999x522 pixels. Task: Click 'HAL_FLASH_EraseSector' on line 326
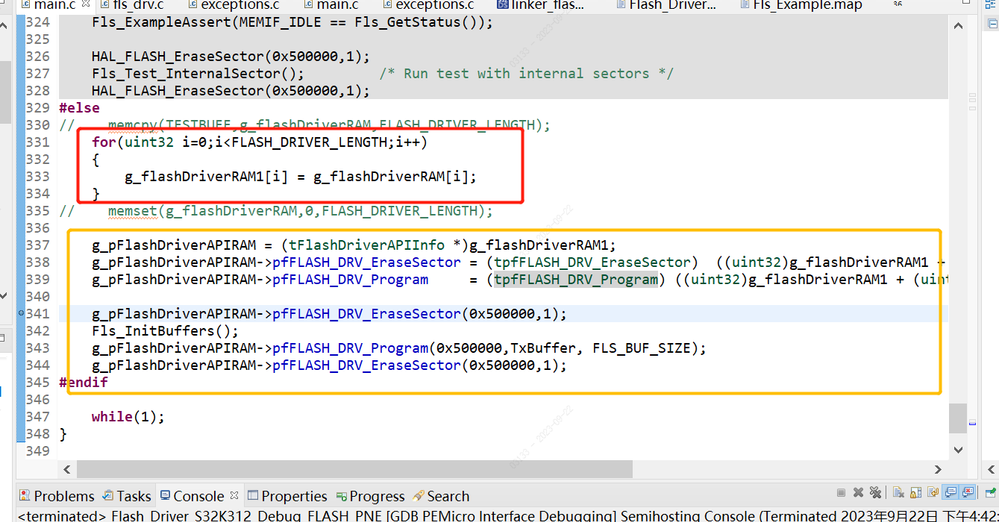coord(178,56)
